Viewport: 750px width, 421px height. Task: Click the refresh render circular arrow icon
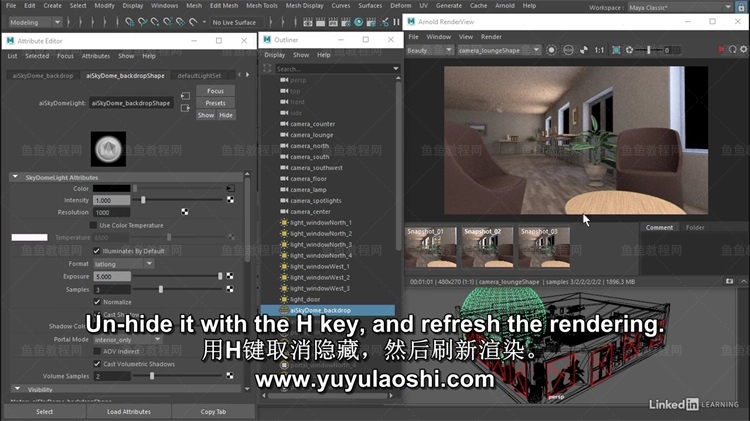coord(733,50)
